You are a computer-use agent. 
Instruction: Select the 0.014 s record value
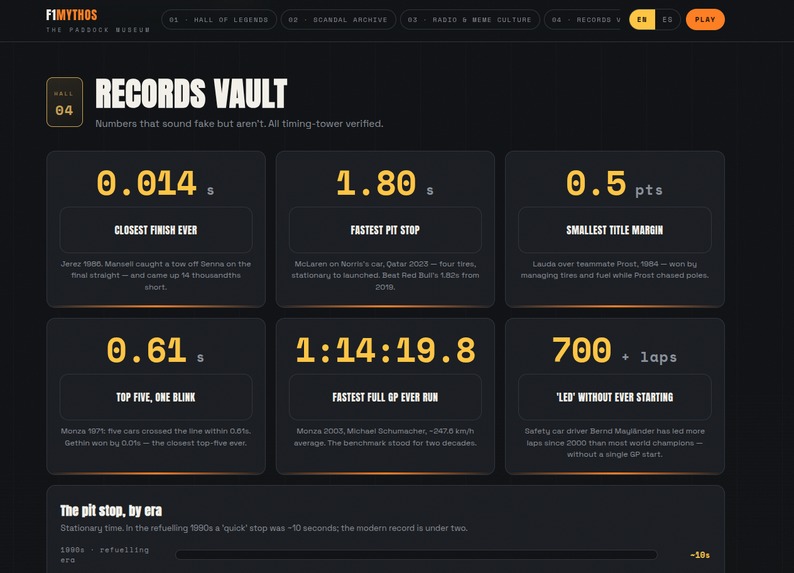pyautogui.click(x=155, y=183)
